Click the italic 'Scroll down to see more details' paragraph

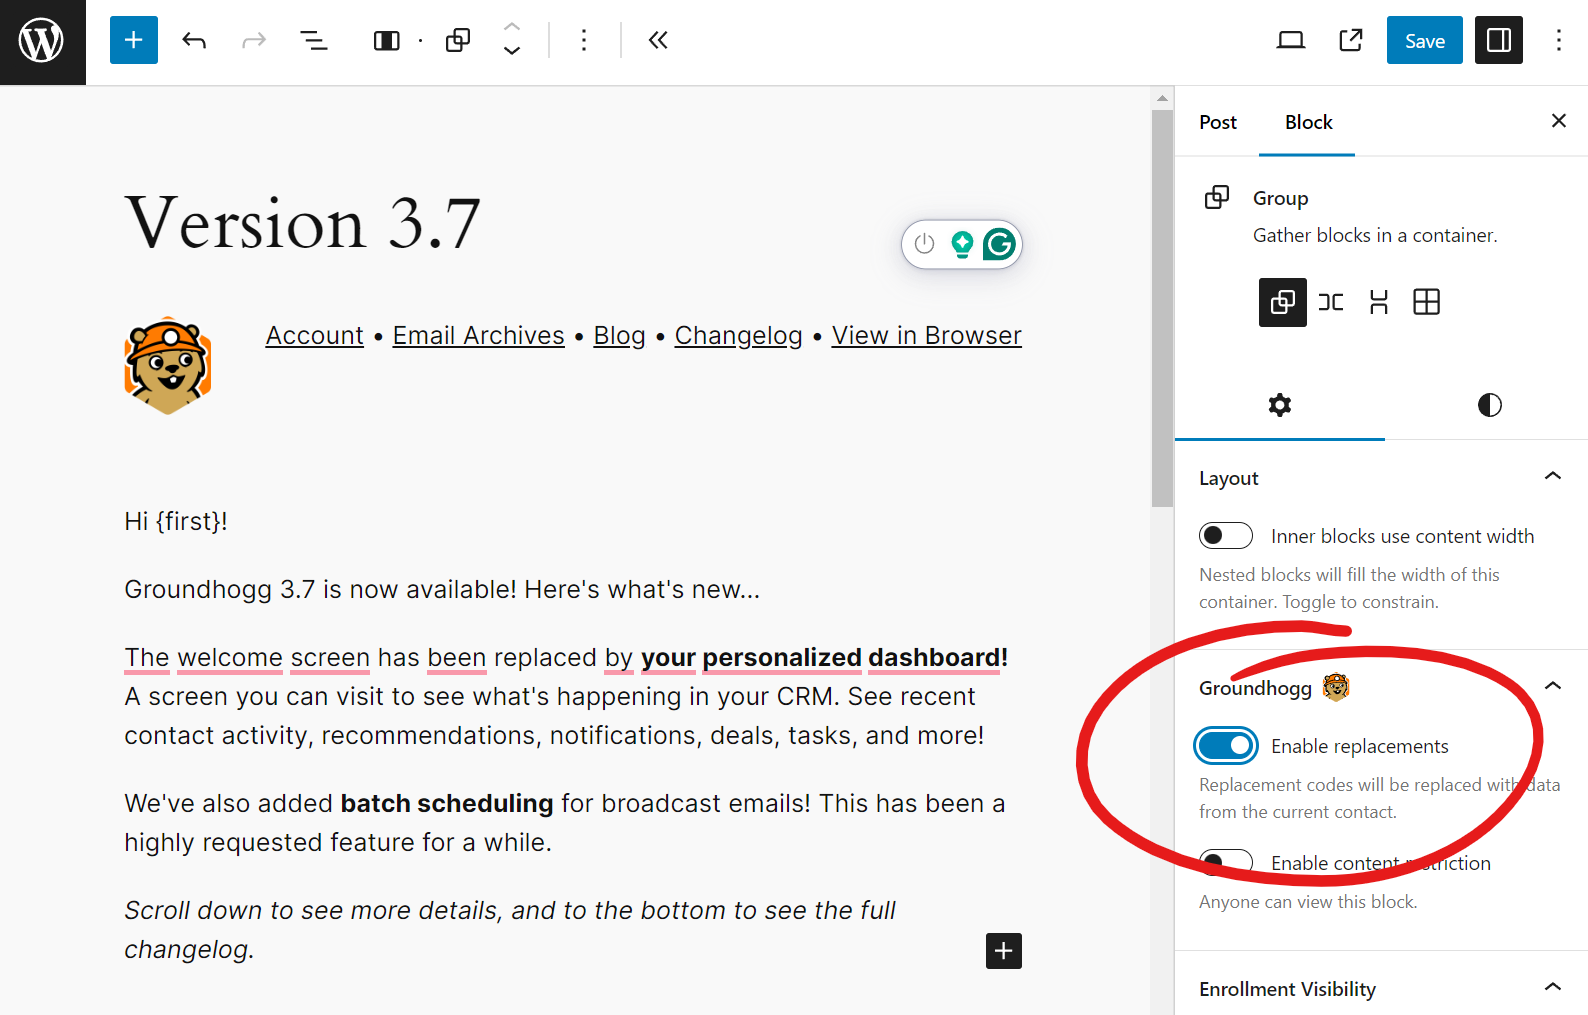click(510, 930)
